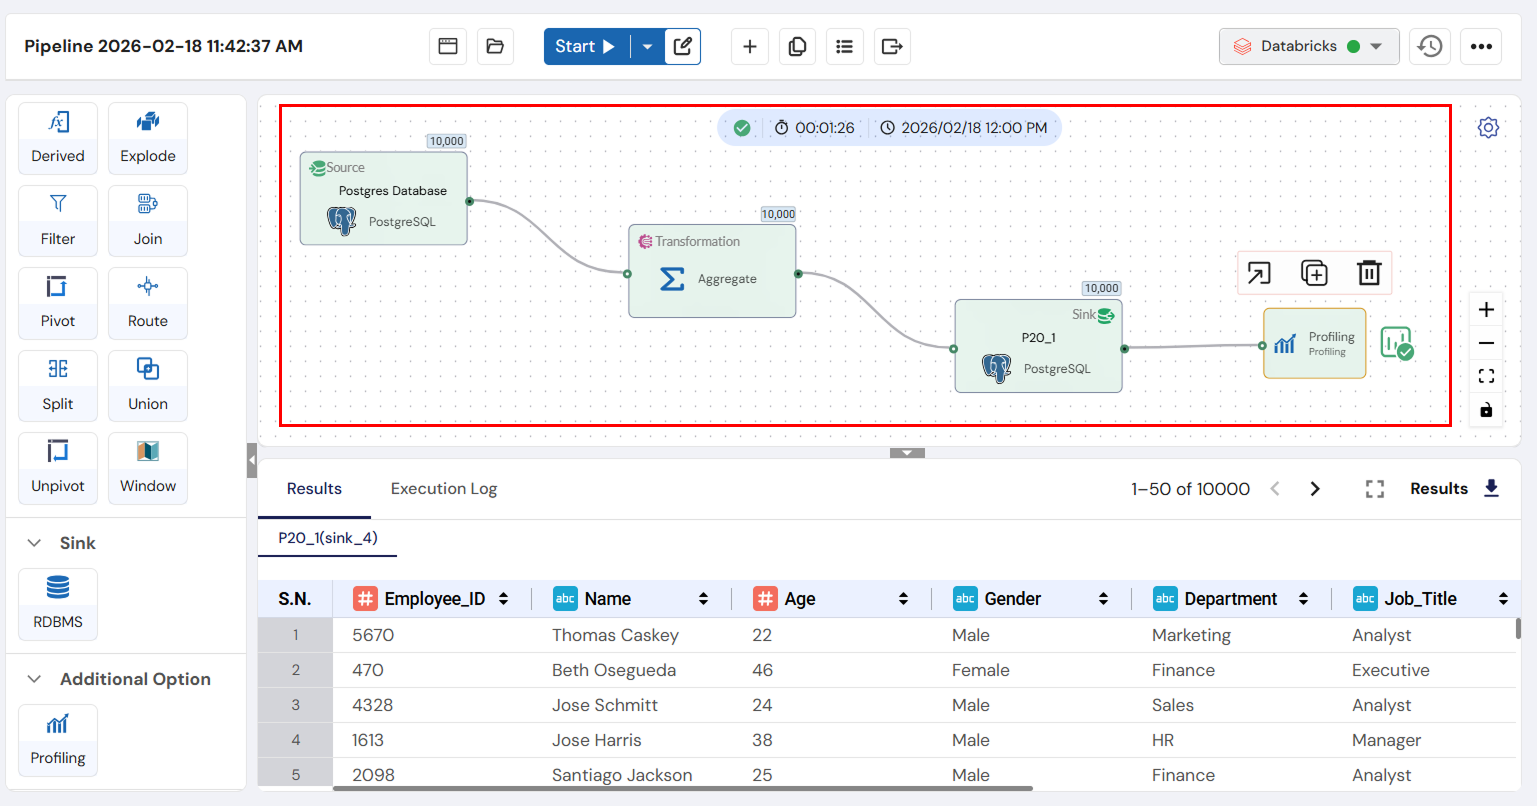The height and width of the screenshot is (806, 1537).
Task: Select the Join transformation tool
Action: click(147, 220)
